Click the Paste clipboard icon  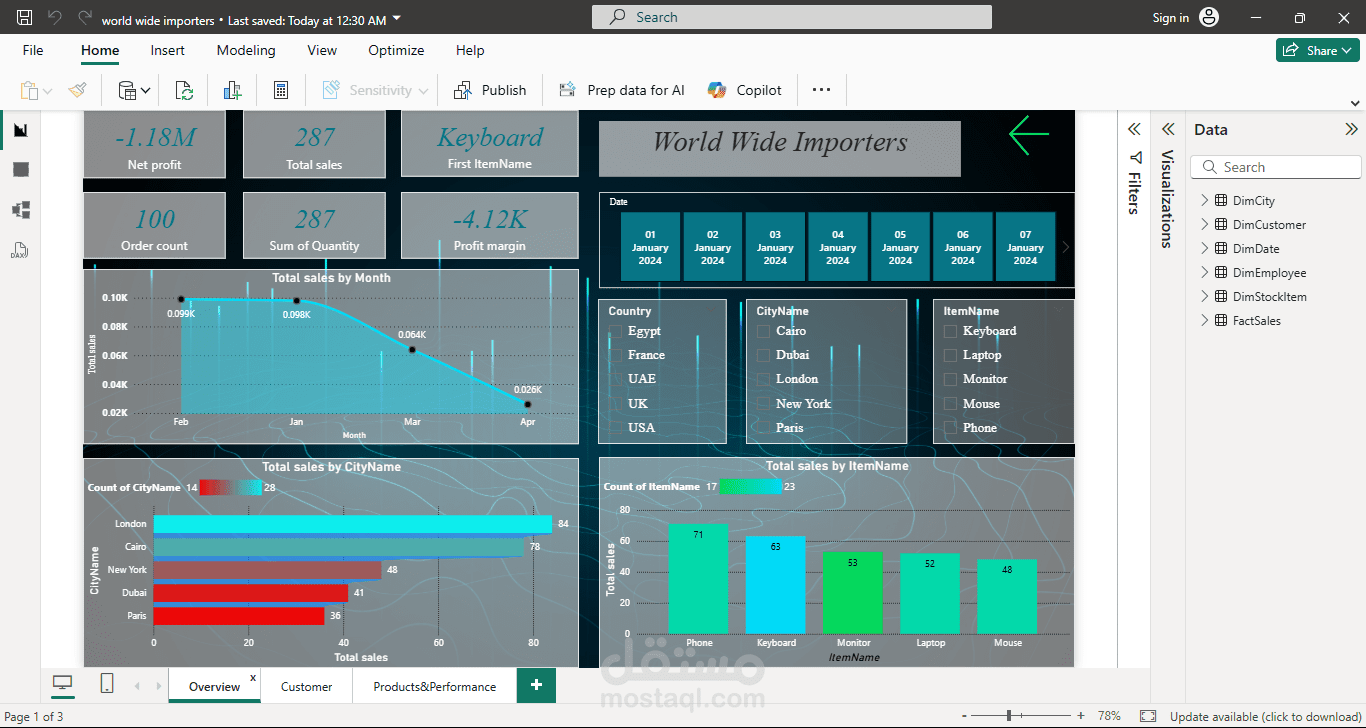pos(30,90)
